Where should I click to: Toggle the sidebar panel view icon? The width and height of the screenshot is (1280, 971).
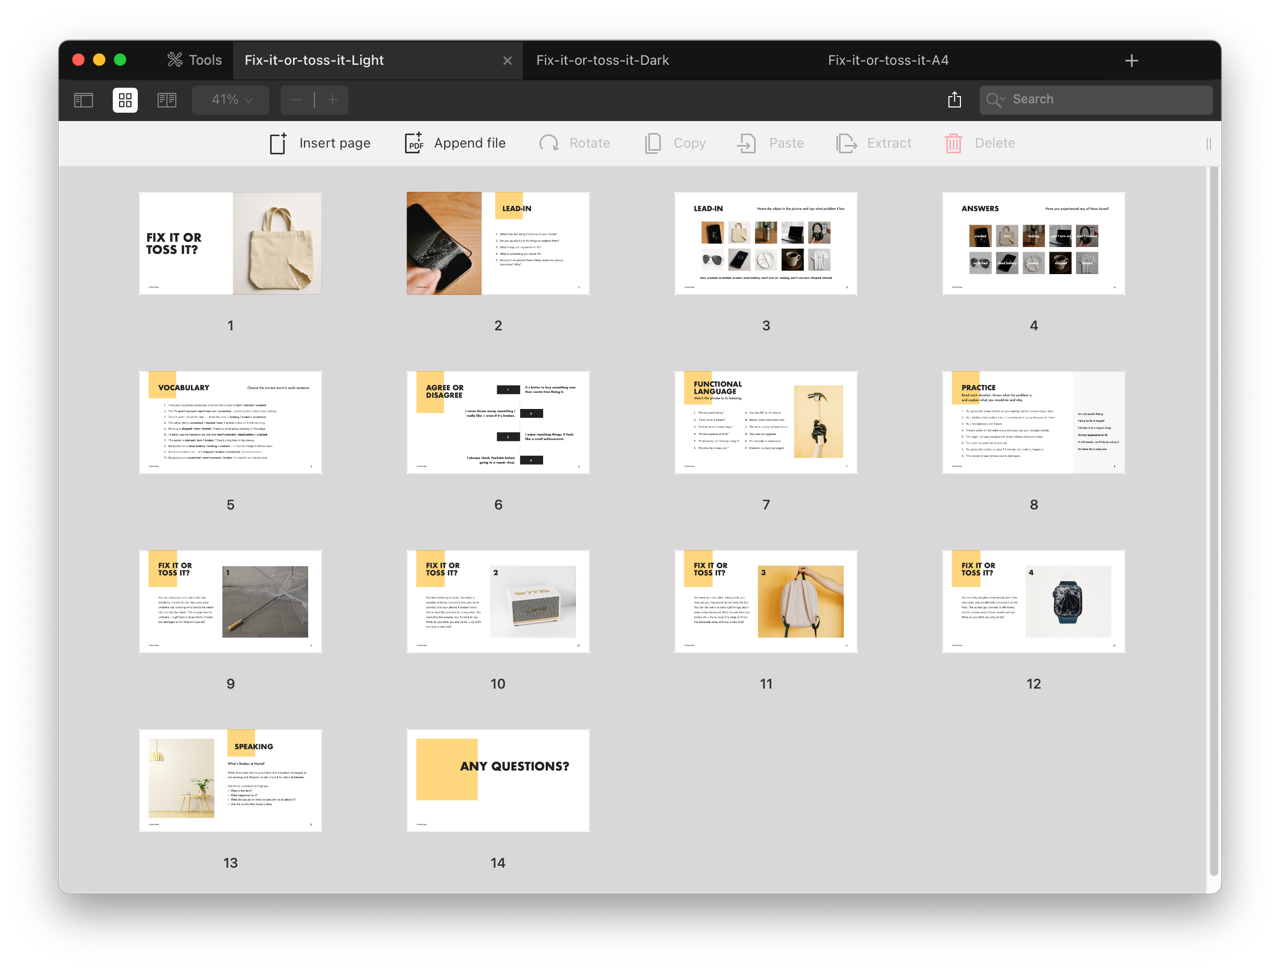[x=84, y=100]
